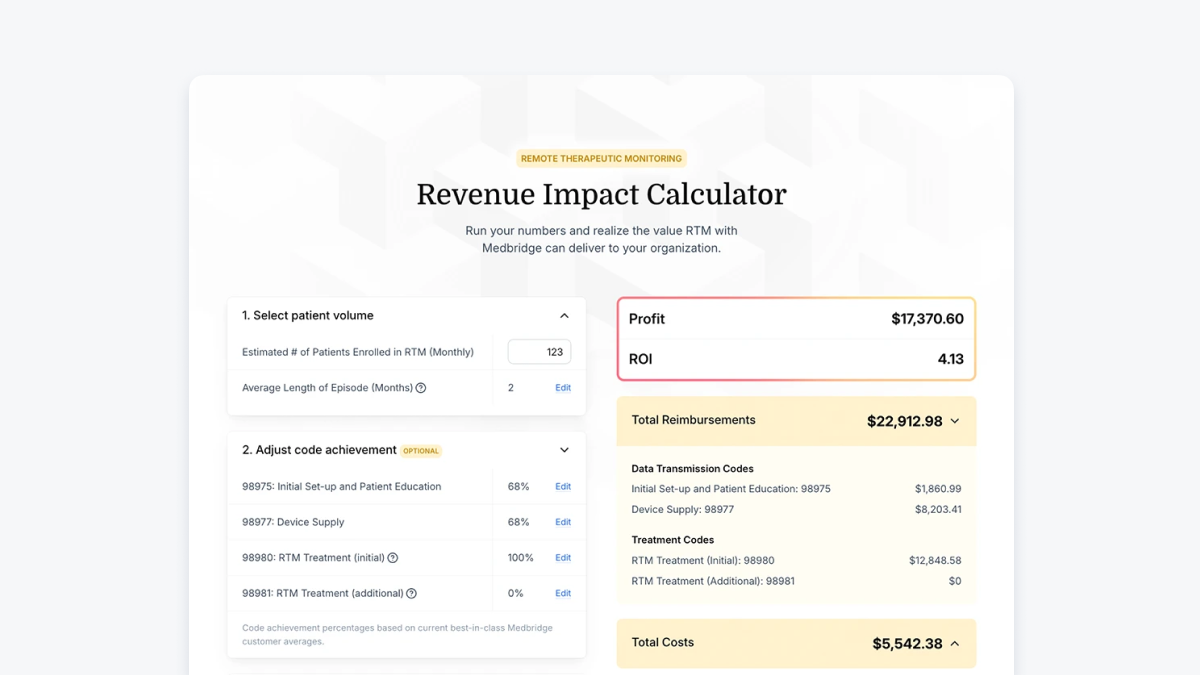The width and height of the screenshot is (1200, 675).
Task: Expand the Adjust code achievement section chevron
Action: click(x=564, y=450)
